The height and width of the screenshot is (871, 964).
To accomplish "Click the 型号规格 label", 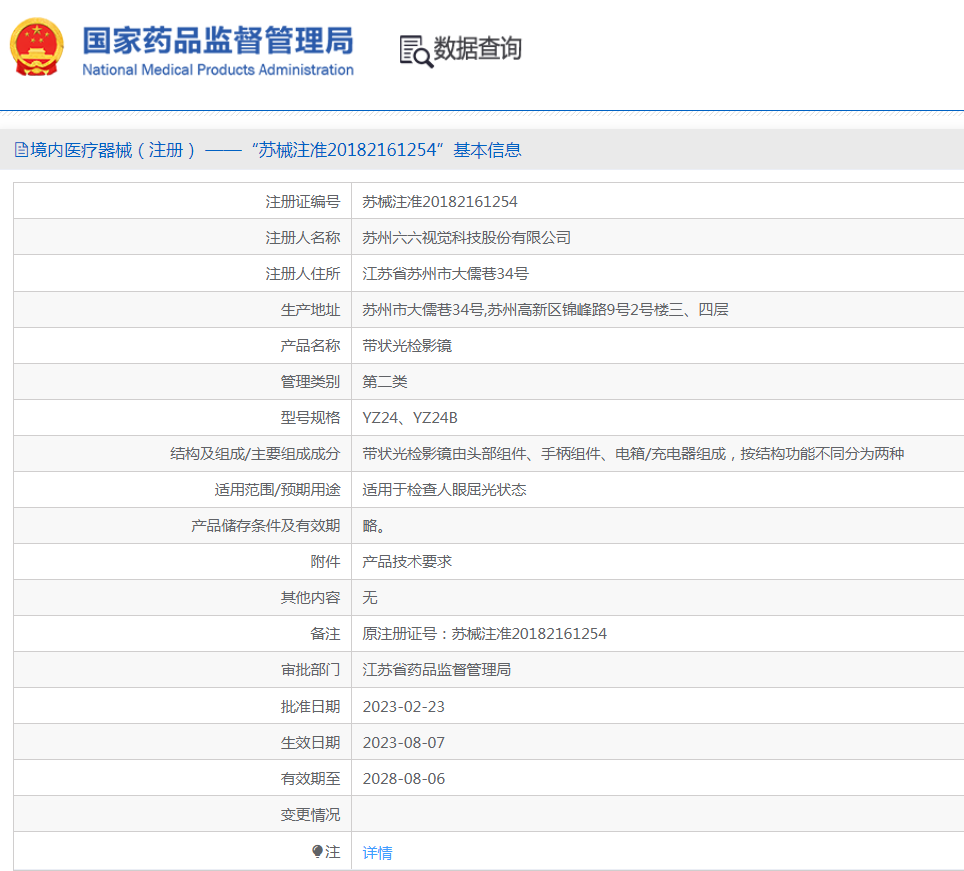I will 310,418.
